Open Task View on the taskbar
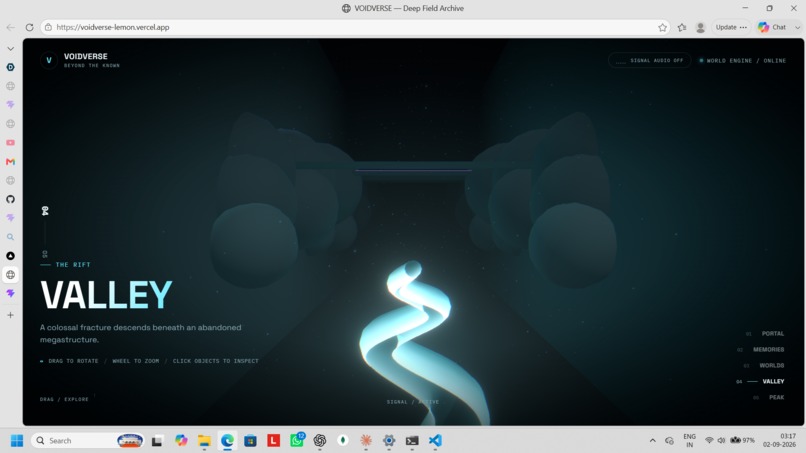The width and height of the screenshot is (806, 453). [157, 441]
